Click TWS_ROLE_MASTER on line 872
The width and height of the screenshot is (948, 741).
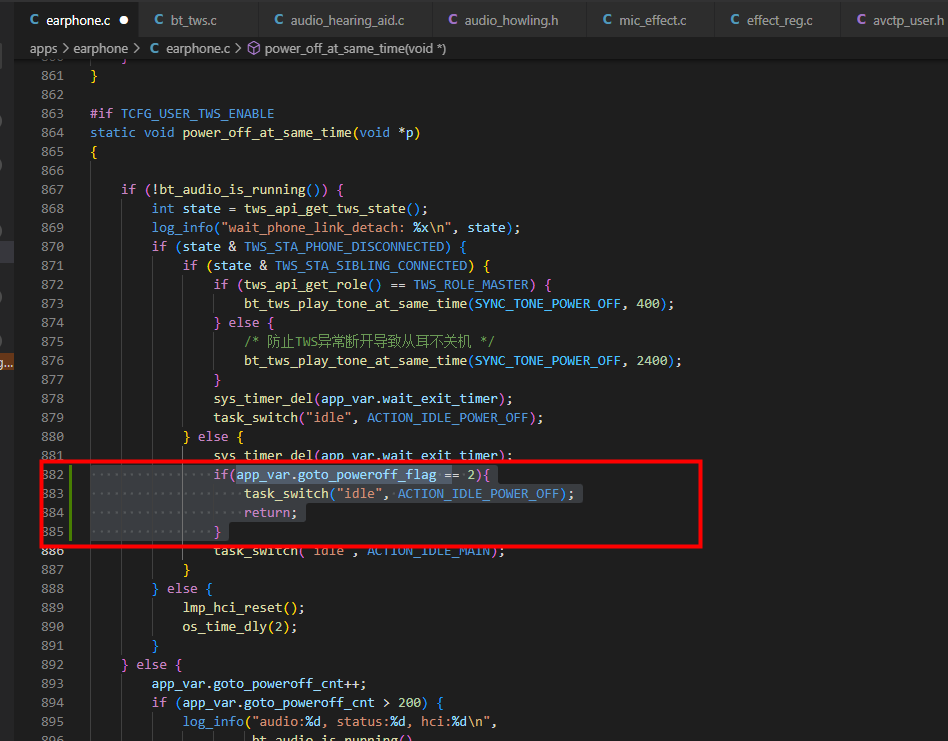471,285
